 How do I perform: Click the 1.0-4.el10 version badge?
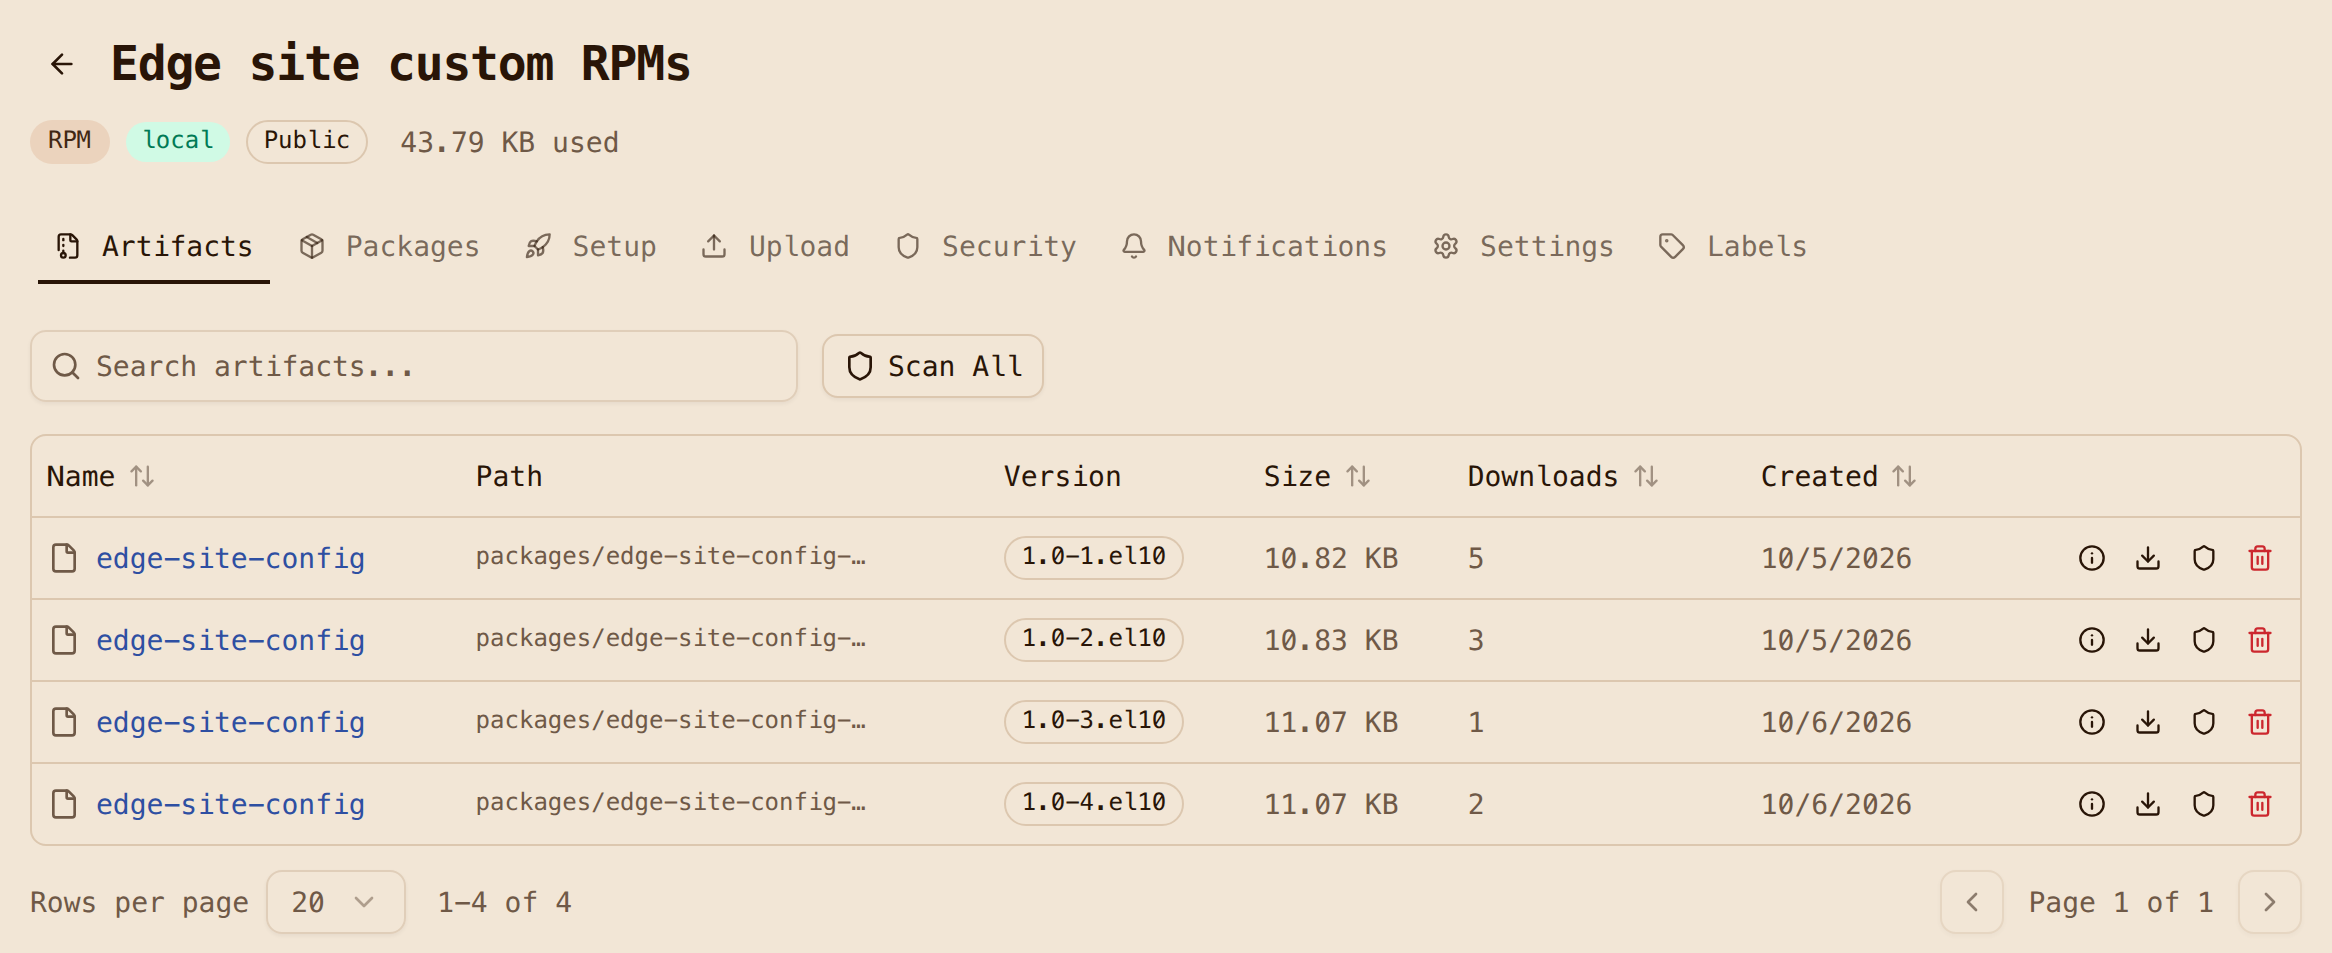tap(1094, 803)
